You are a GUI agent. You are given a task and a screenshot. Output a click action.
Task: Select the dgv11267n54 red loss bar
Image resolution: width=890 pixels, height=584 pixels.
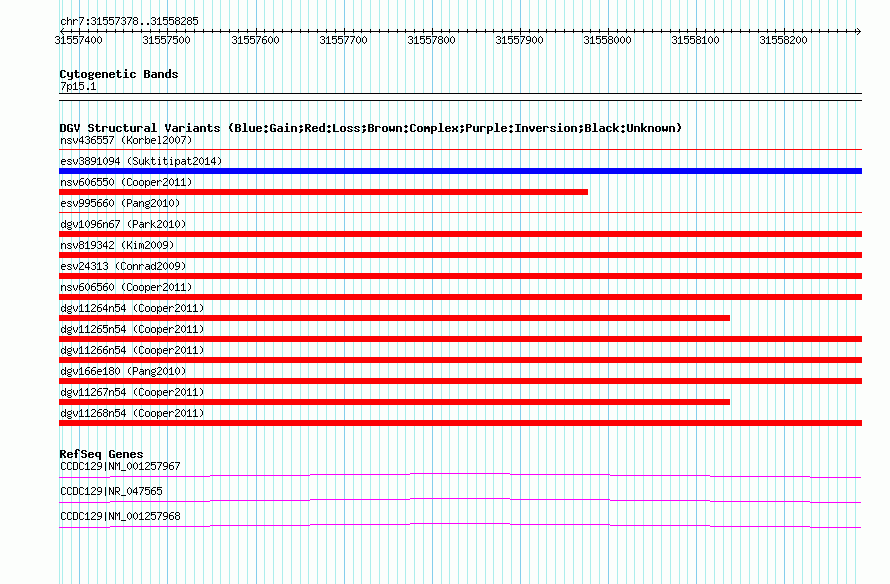(x=394, y=402)
